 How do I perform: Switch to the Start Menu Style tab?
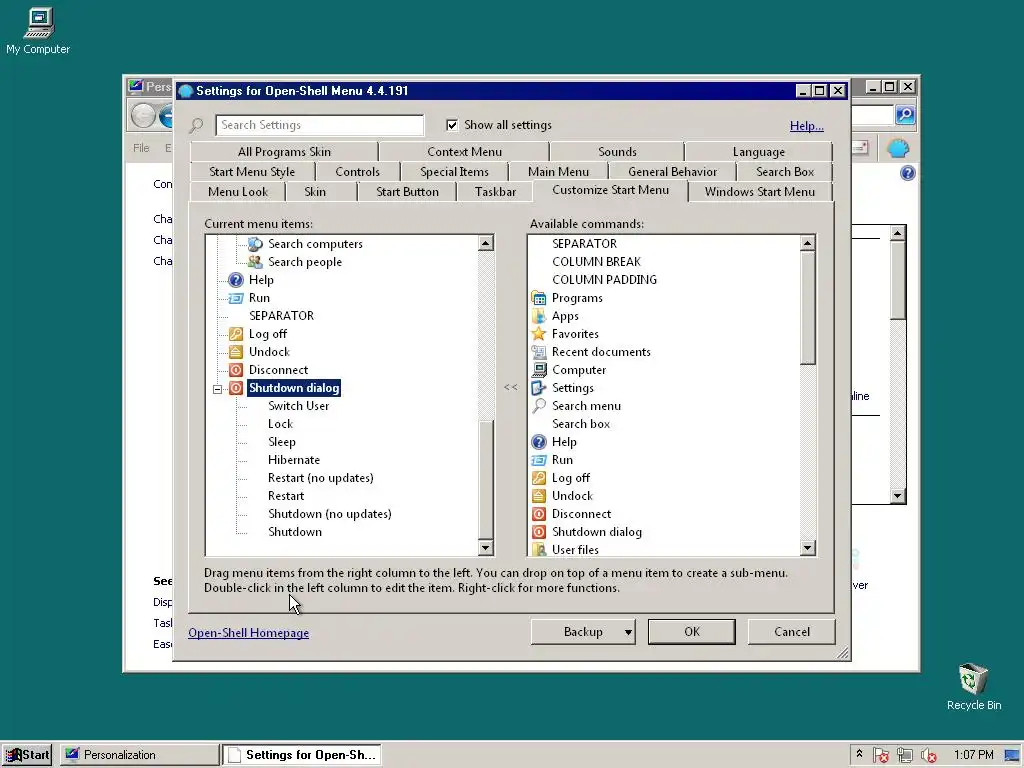click(x=252, y=172)
